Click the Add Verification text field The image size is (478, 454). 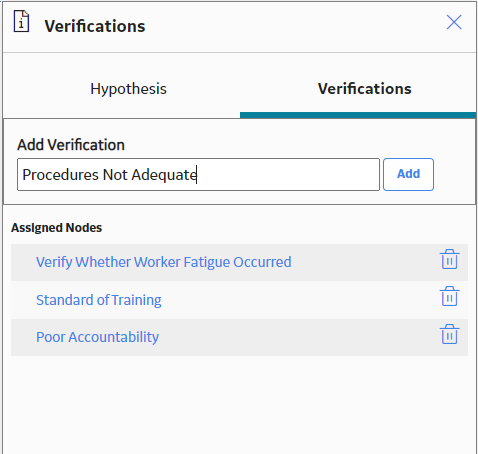coord(198,175)
